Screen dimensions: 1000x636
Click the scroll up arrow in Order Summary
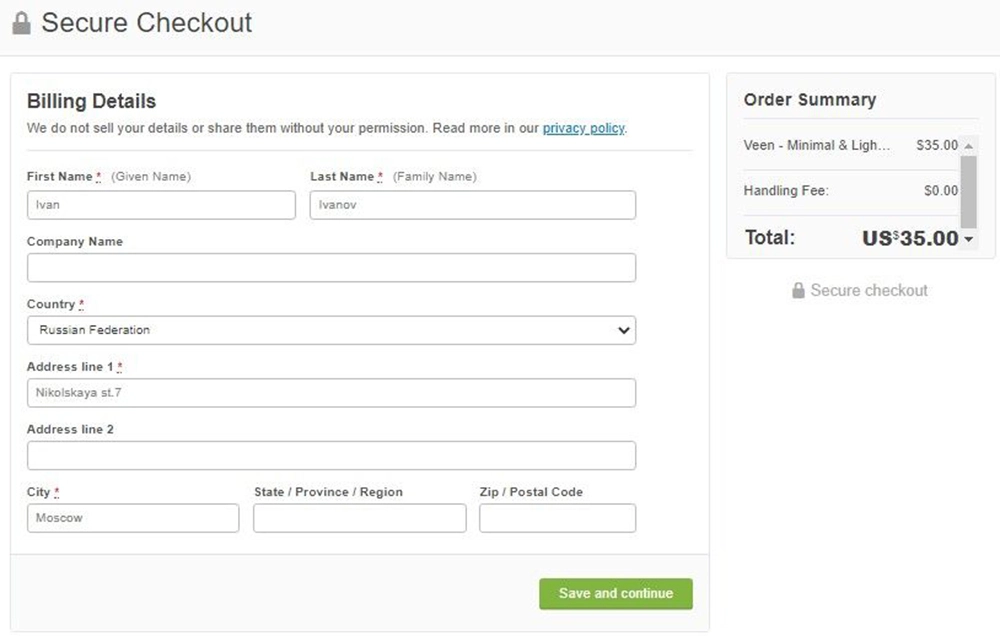click(x=968, y=146)
